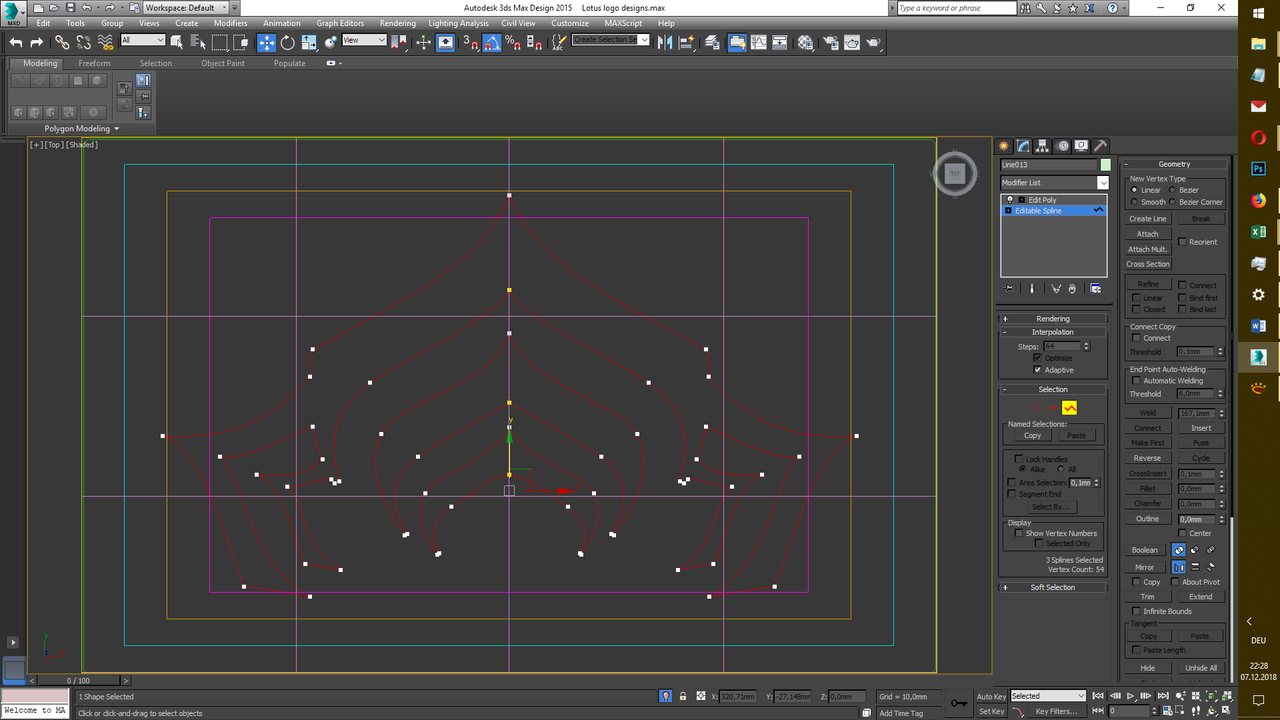Viewport: 1280px width, 720px height.
Task: Toggle the Percent Snap button
Action: click(512, 42)
